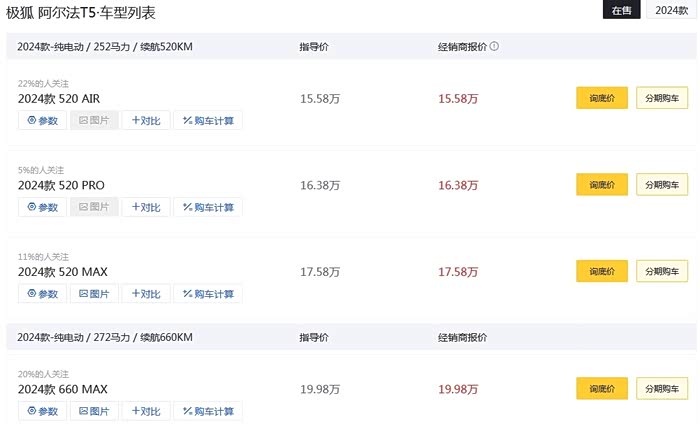Open 参数 for 2024款 660 MAX
This screenshot has width=700, height=424.
point(43,411)
